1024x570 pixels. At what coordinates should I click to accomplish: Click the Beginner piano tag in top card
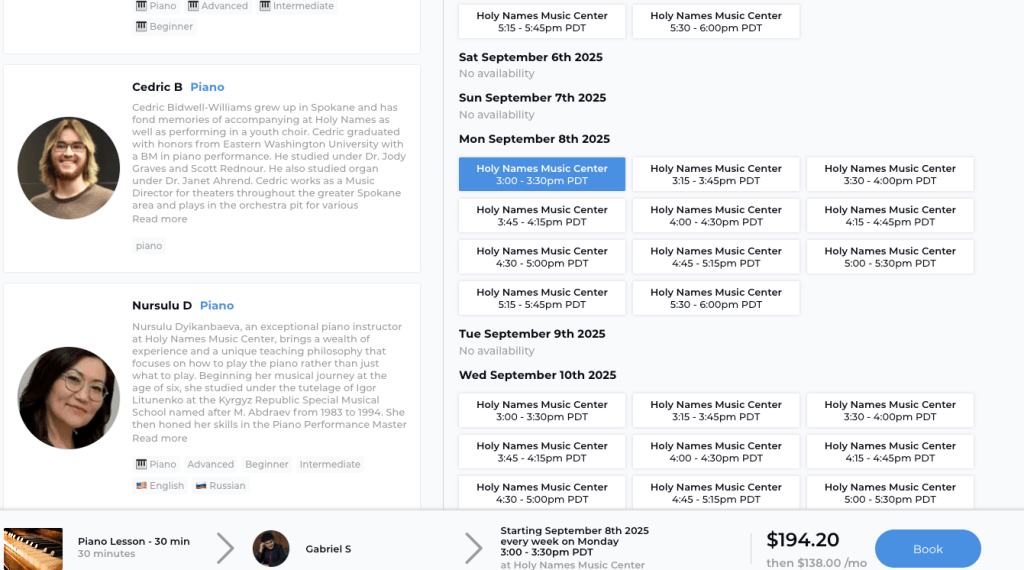tap(164, 27)
